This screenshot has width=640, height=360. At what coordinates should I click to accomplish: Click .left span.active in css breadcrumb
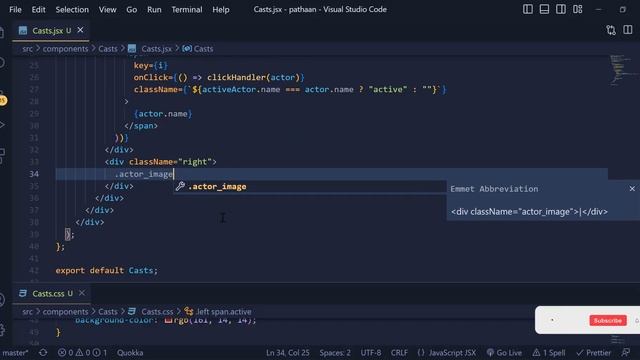point(224,311)
